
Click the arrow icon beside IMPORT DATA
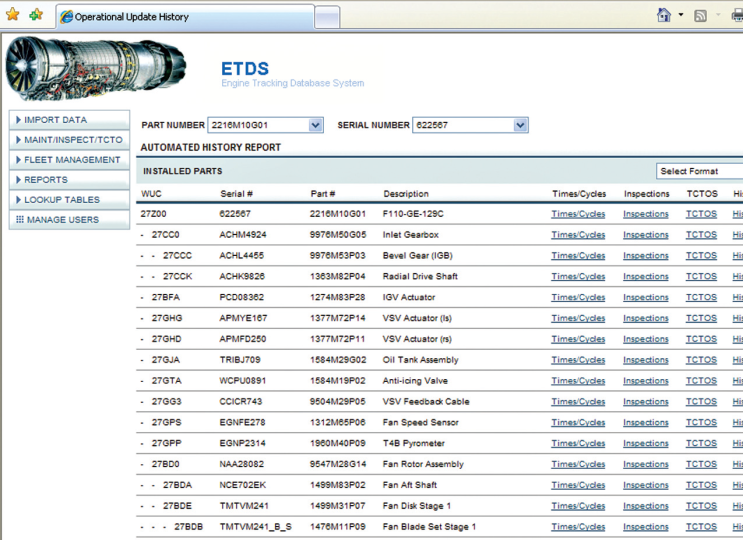point(18,120)
